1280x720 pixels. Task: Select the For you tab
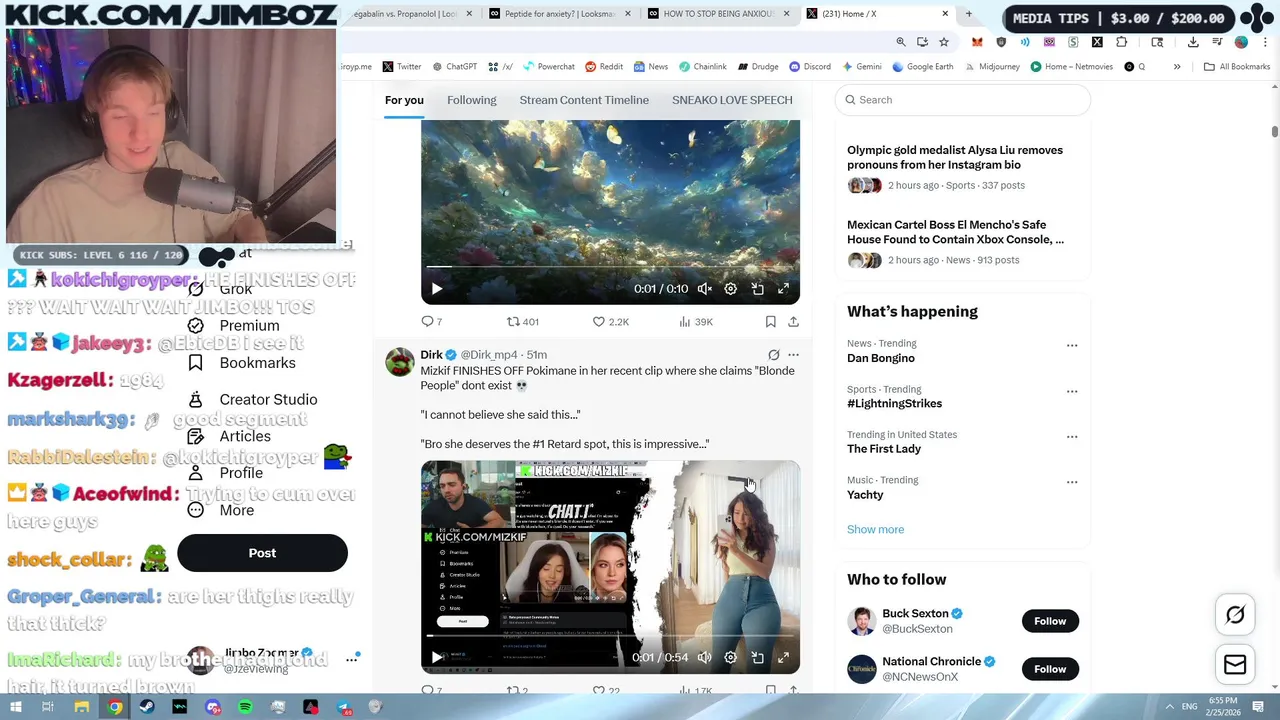pyautogui.click(x=404, y=100)
